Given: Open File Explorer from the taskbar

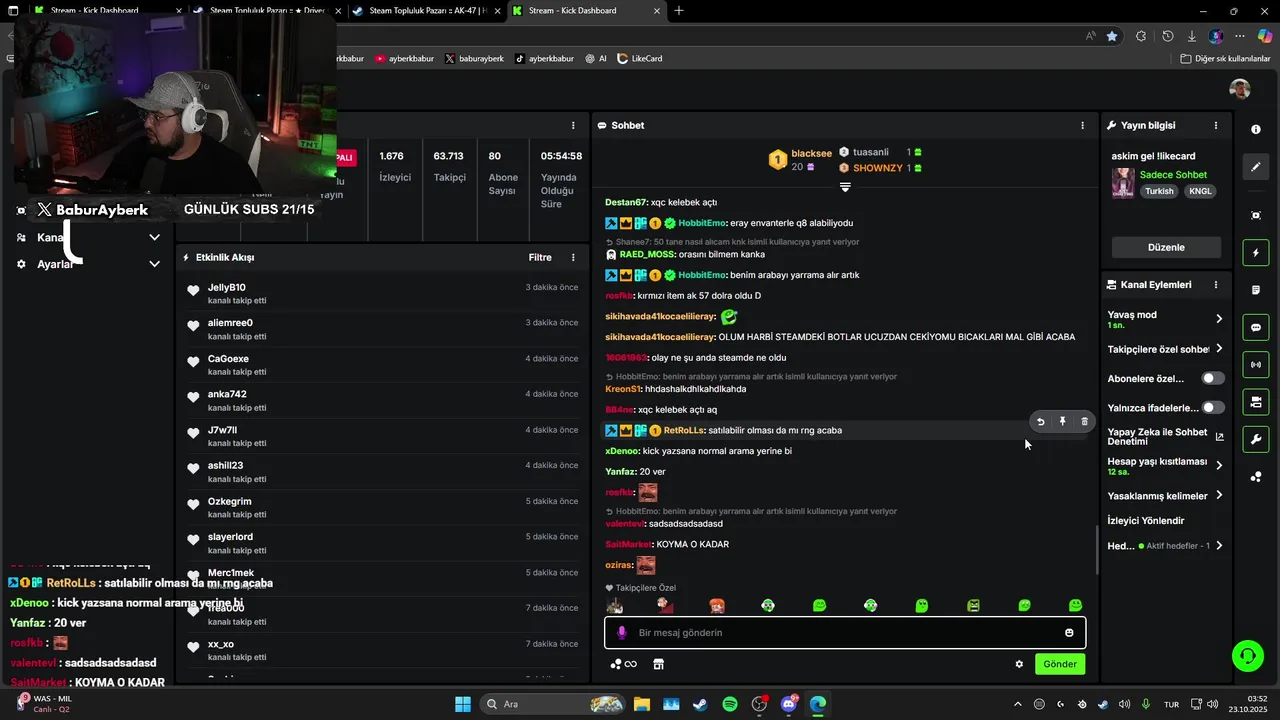Looking at the screenshot, I should pos(642,704).
